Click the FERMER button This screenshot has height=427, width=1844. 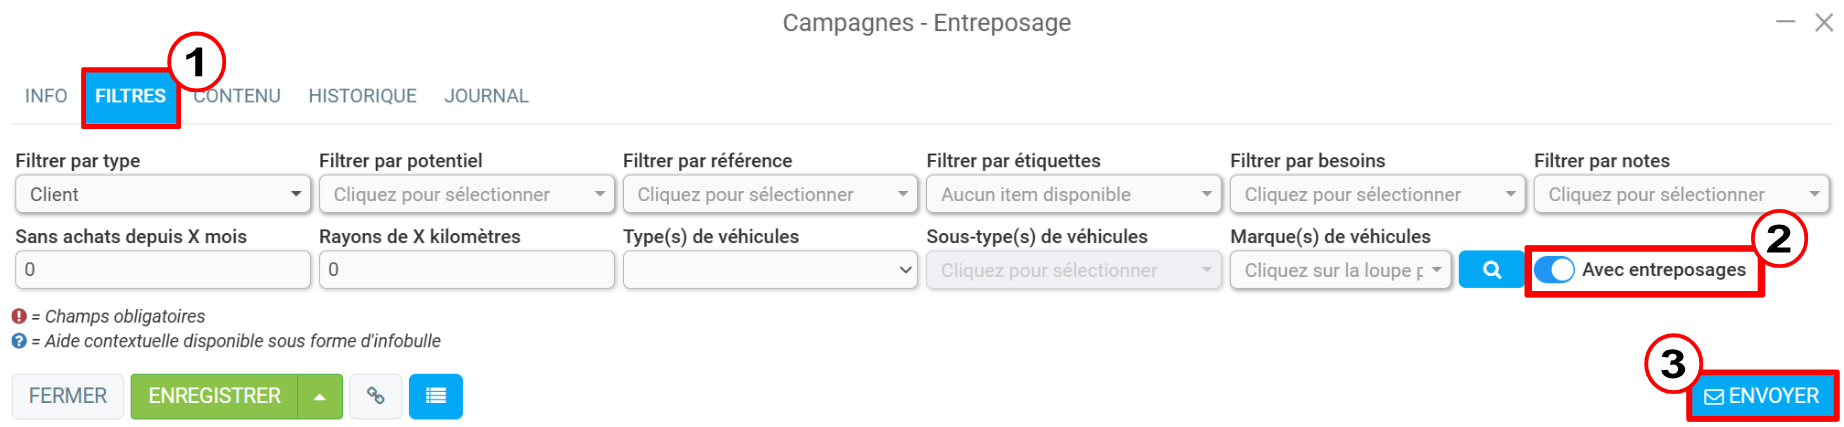coord(68,396)
